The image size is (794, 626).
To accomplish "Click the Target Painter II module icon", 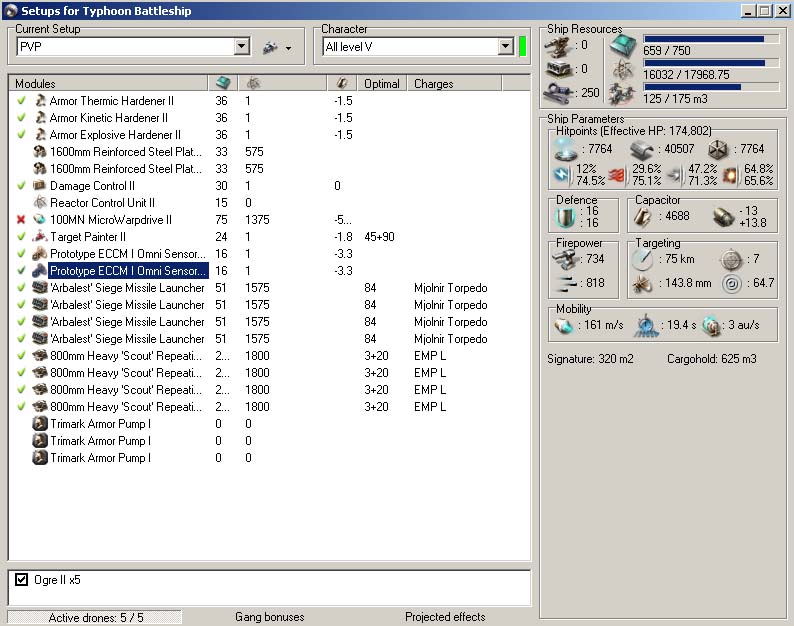I will point(40,237).
